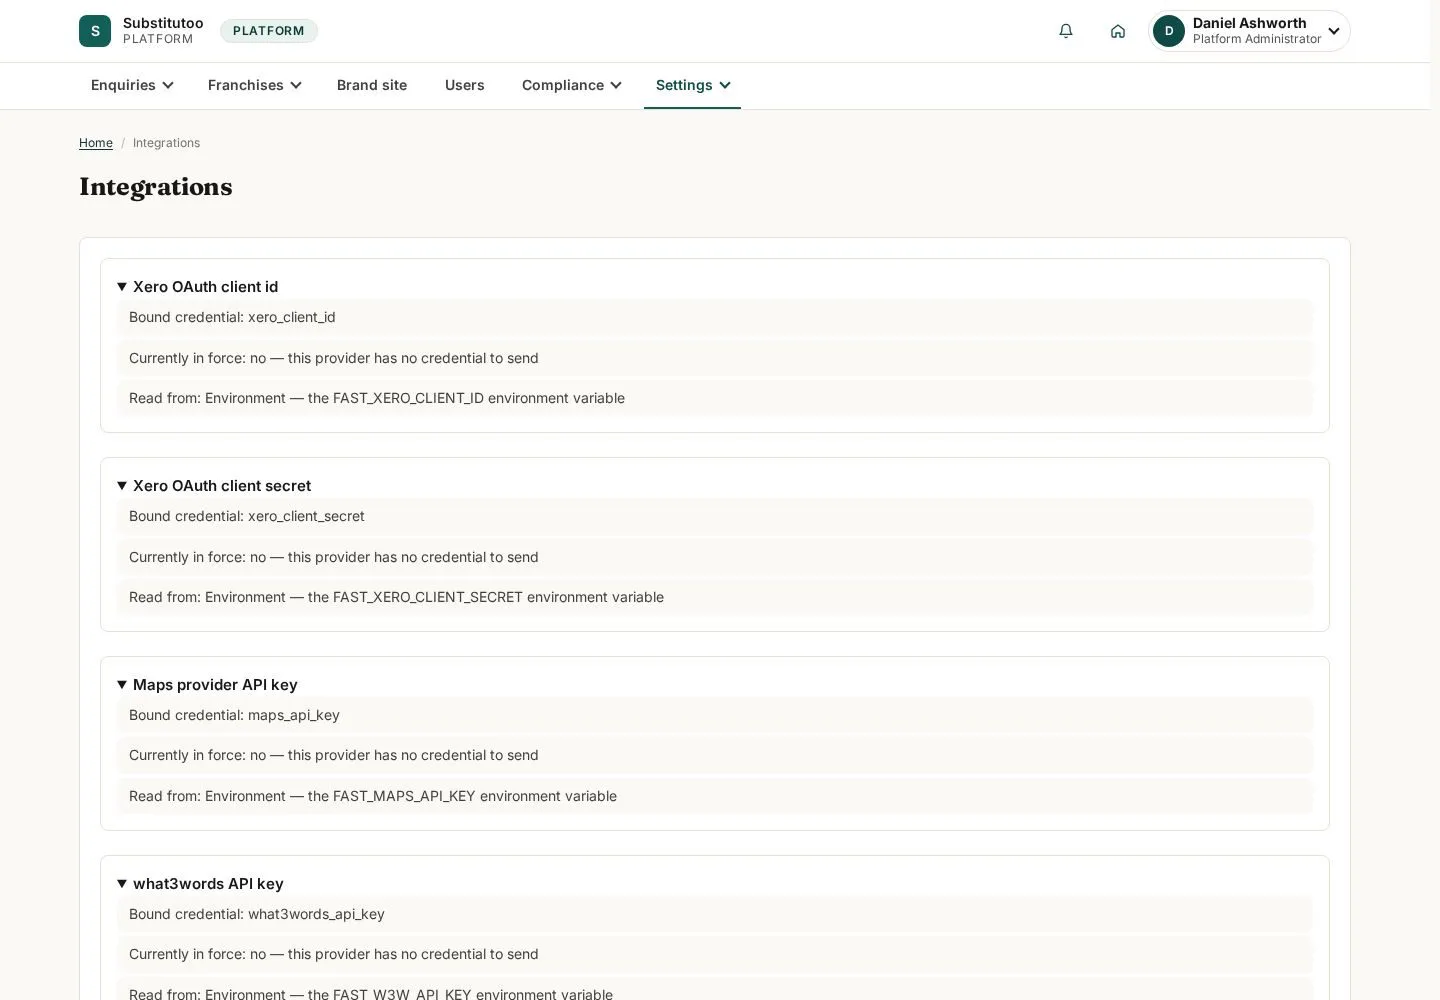The width and height of the screenshot is (1440, 1000).
Task: Select the FAST_XERO_CLIENT_ID environment variable line
Action: pyautogui.click(x=715, y=398)
